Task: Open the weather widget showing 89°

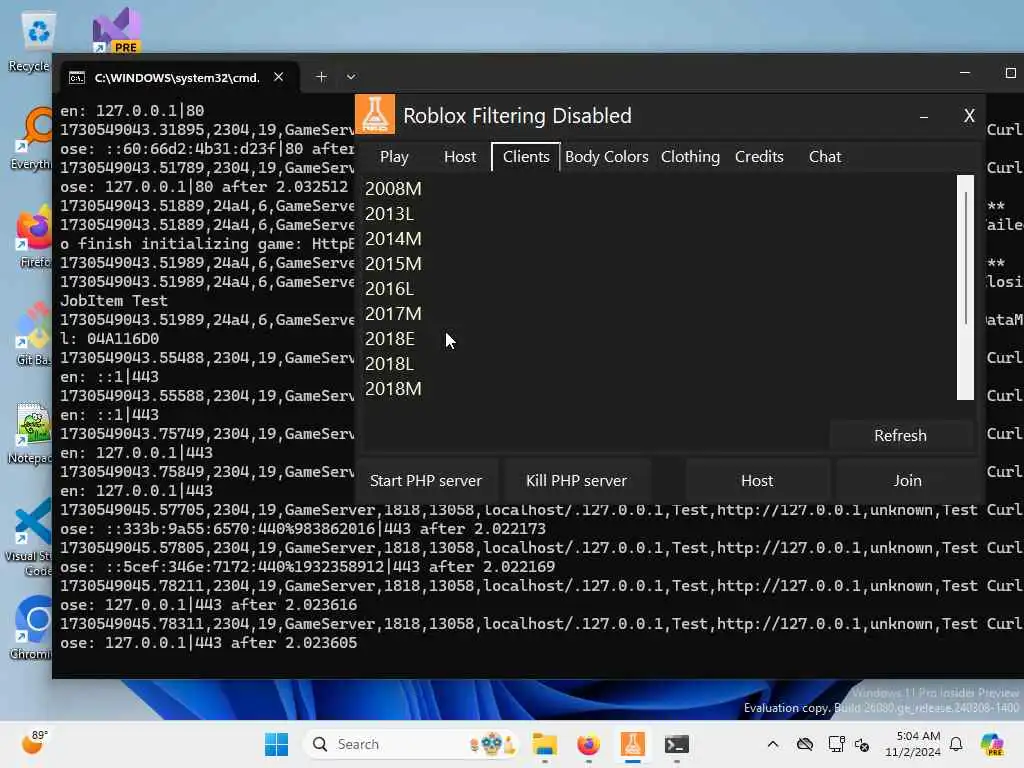Action: point(34,743)
